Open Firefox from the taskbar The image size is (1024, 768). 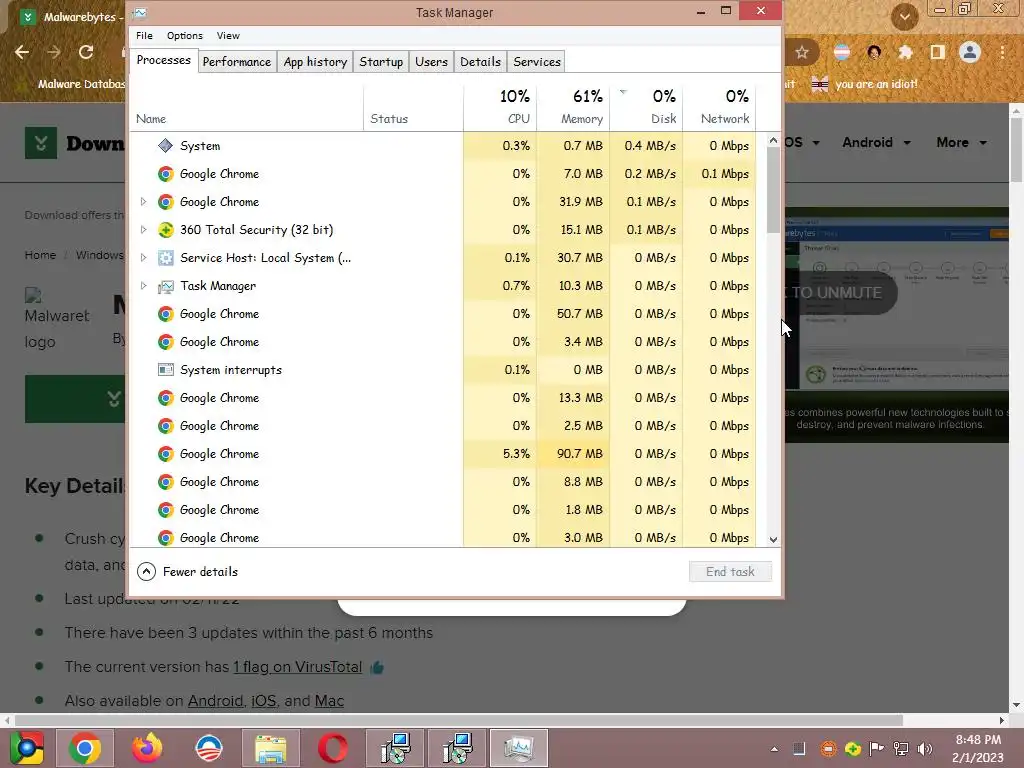point(147,748)
